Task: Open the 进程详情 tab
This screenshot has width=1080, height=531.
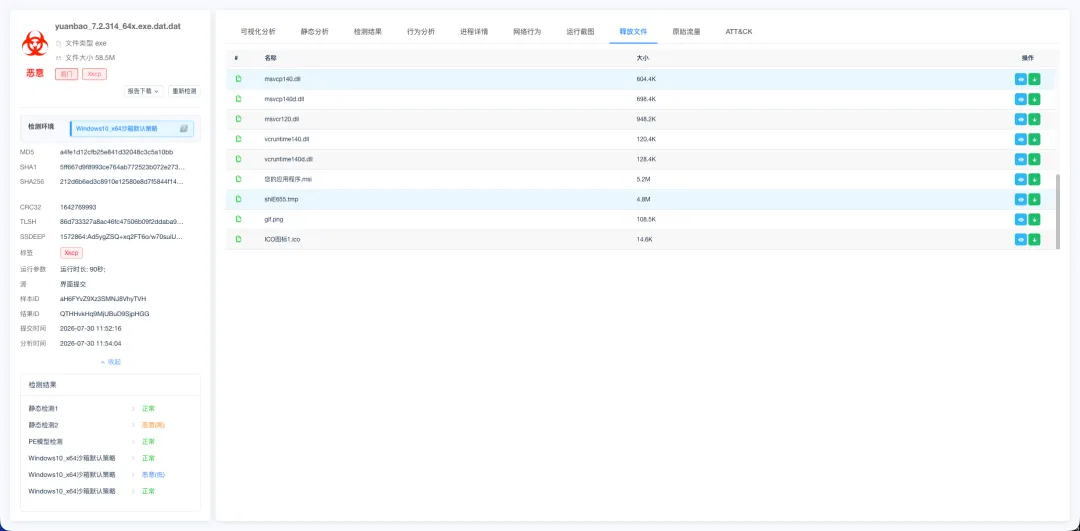Action: point(474,32)
